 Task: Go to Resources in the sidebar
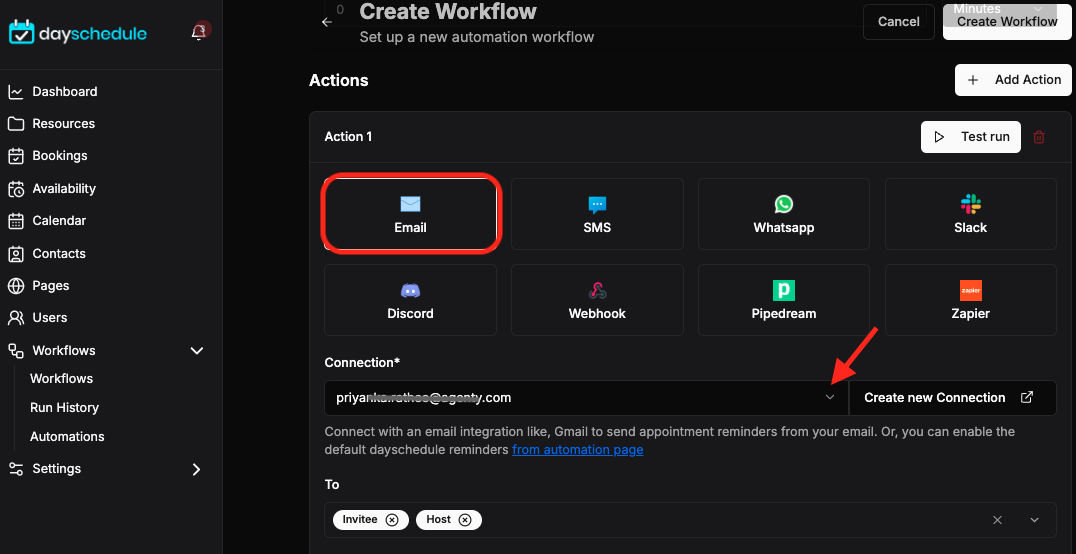63,124
